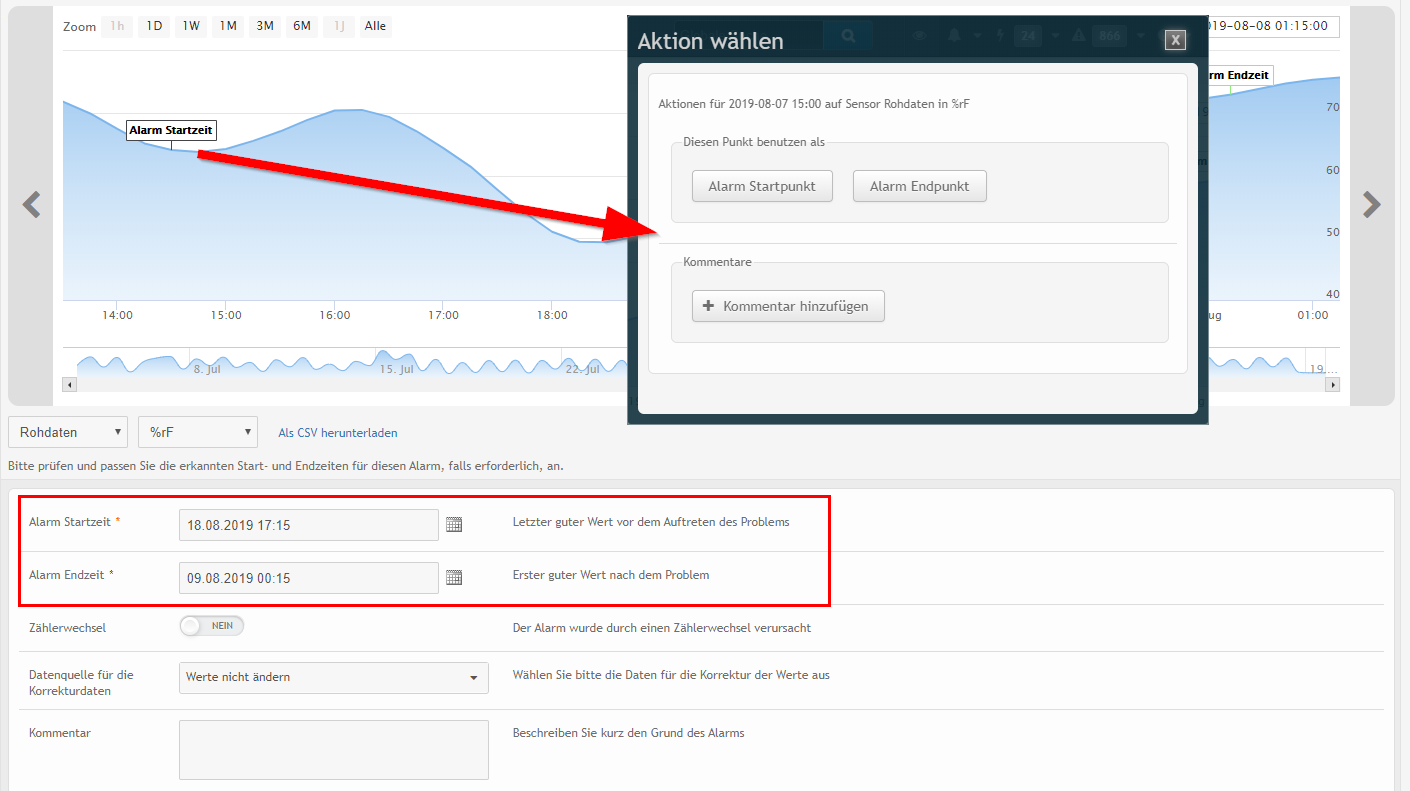Screen dimensions: 1410x791
Task: Set chart zoom to 1J
Action: (339, 26)
